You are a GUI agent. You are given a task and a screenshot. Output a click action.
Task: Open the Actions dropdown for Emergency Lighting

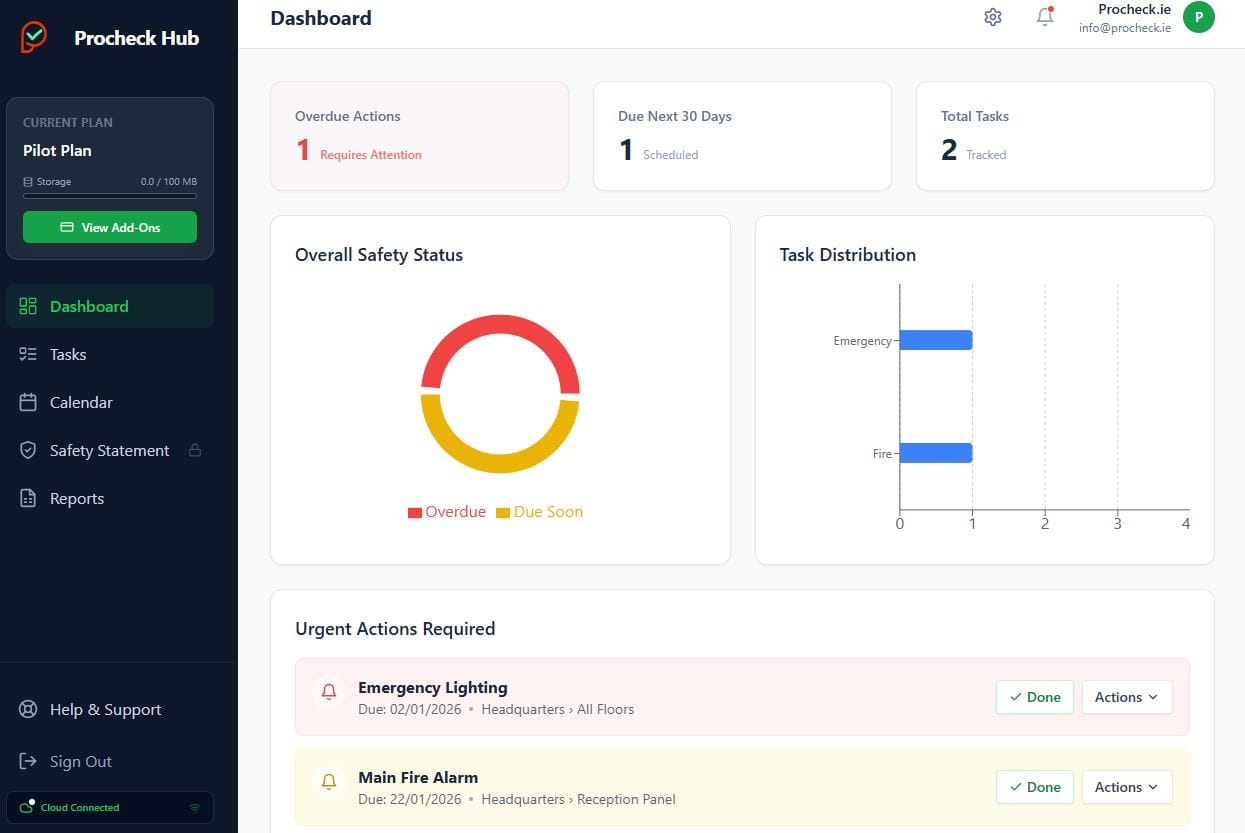[x=1126, y=697]
